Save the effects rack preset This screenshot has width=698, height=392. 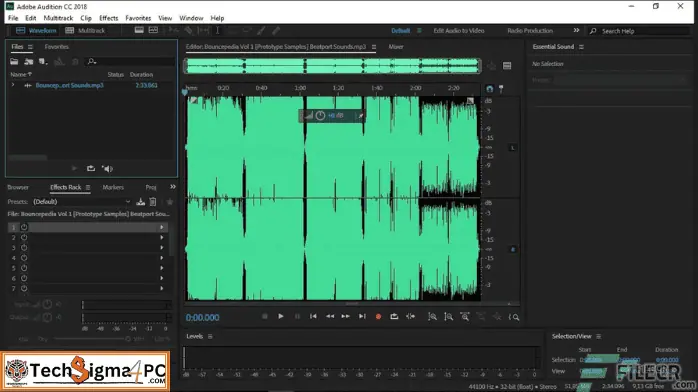[x=141, y=202]
